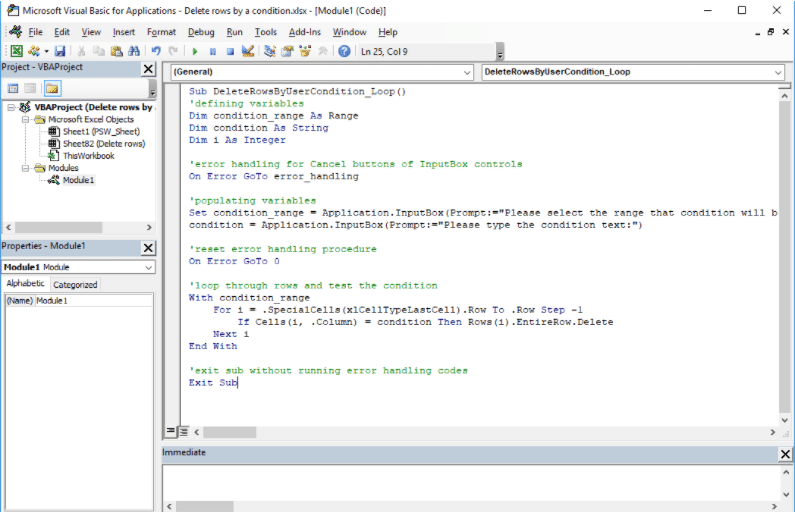795x512 pixels.
Task: Collapse the VBAProject tree node
Action: pyautogui.click(x=11, y=107)
